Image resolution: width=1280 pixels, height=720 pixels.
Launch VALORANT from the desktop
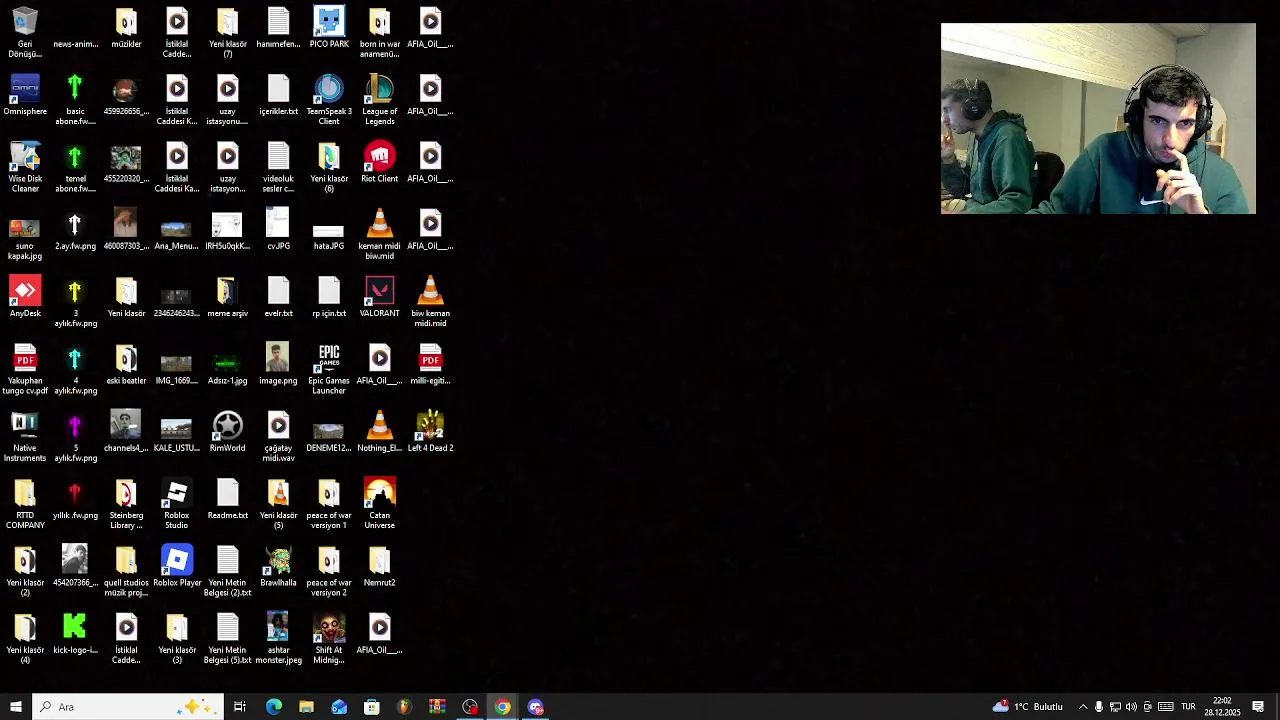click(379, 297)
